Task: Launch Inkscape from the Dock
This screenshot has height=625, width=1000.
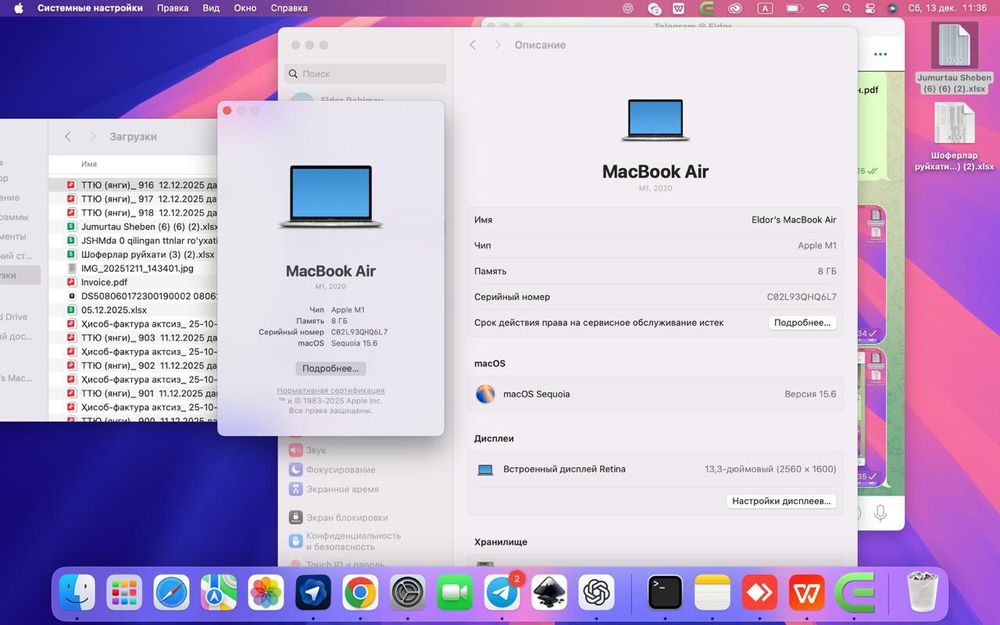Action: [x=549, y=592]
